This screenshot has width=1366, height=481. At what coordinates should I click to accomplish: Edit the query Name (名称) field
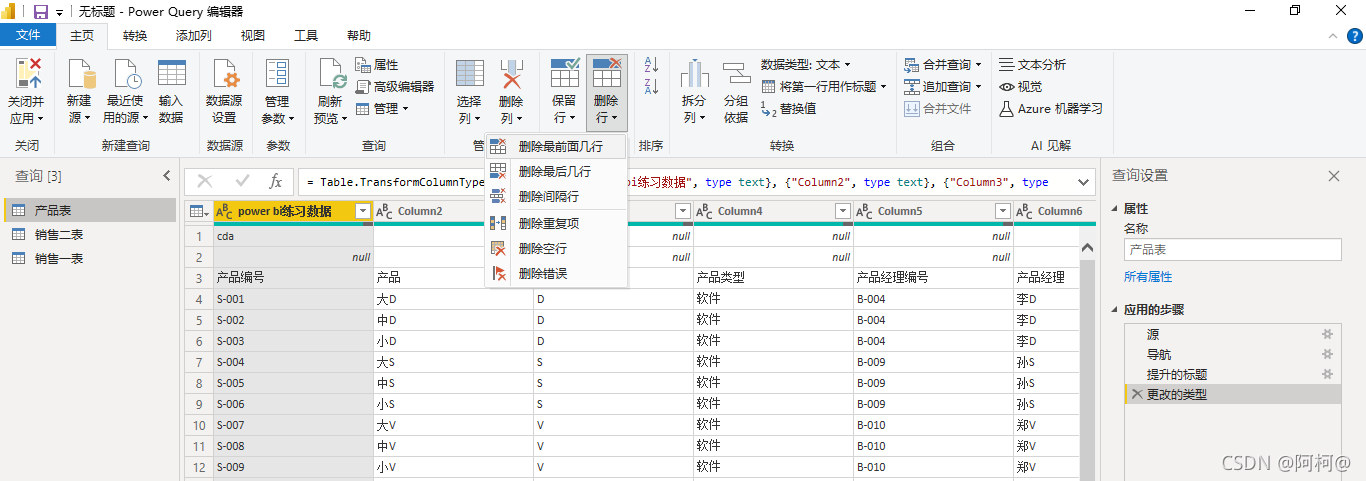pyautogui.click(x=1232, y=250)
